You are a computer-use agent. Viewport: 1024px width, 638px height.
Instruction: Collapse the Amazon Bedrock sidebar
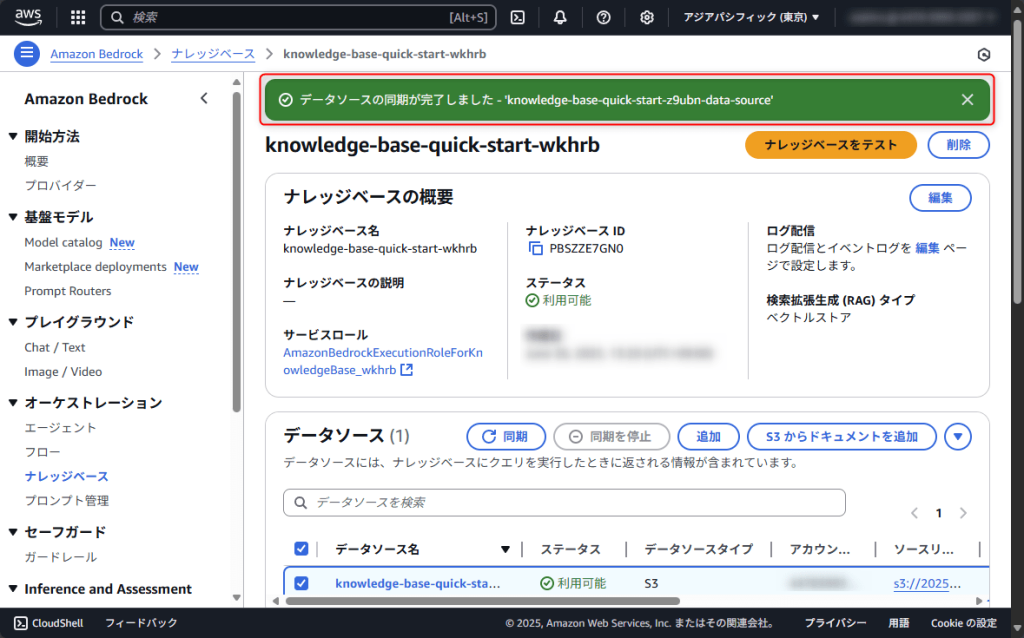click(204, 99)
